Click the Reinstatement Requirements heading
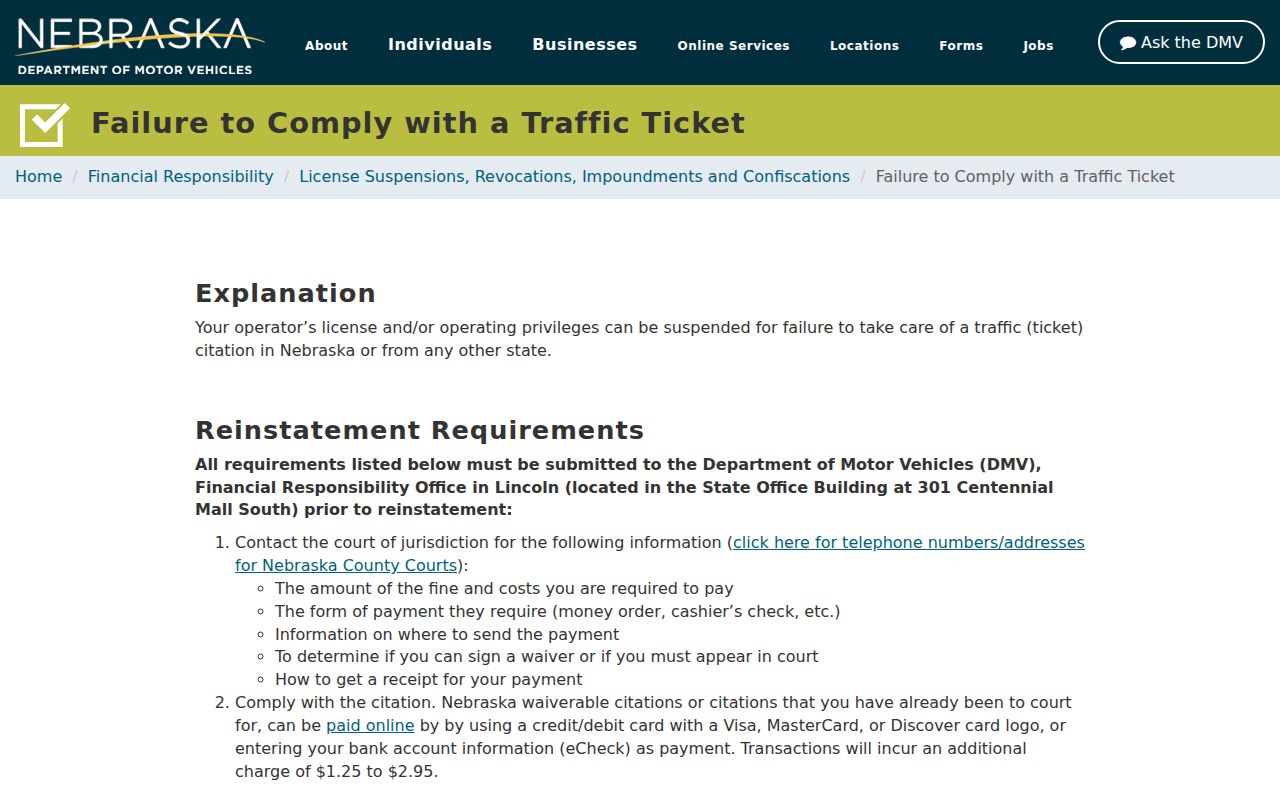 420,430
